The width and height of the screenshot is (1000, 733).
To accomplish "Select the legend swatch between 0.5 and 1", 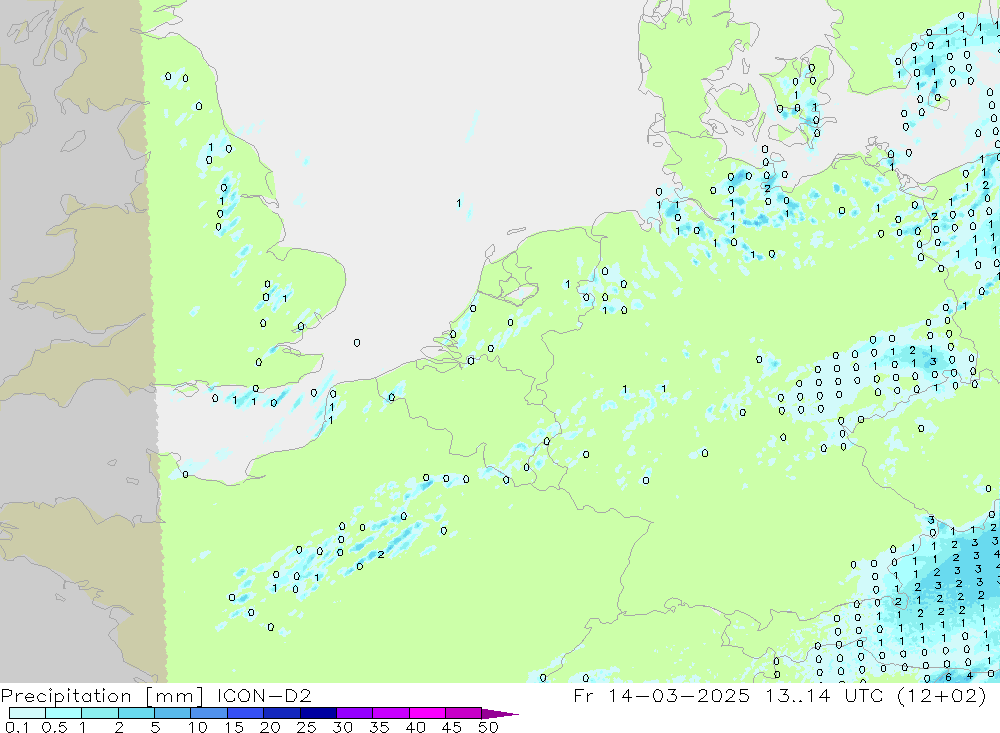I will click(x=64, y=713).
